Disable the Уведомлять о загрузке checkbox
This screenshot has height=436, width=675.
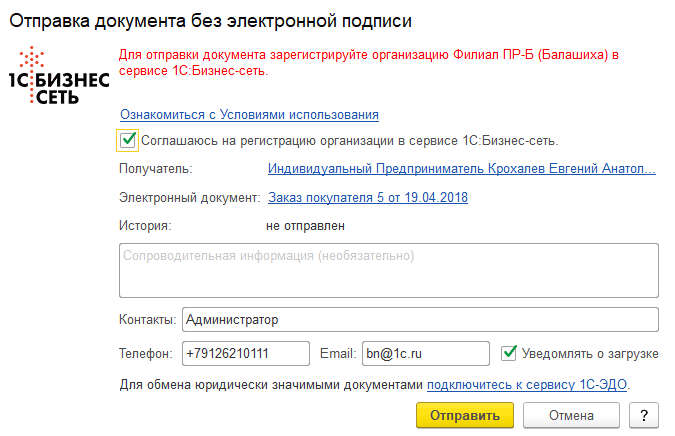[x=510, y=352]
